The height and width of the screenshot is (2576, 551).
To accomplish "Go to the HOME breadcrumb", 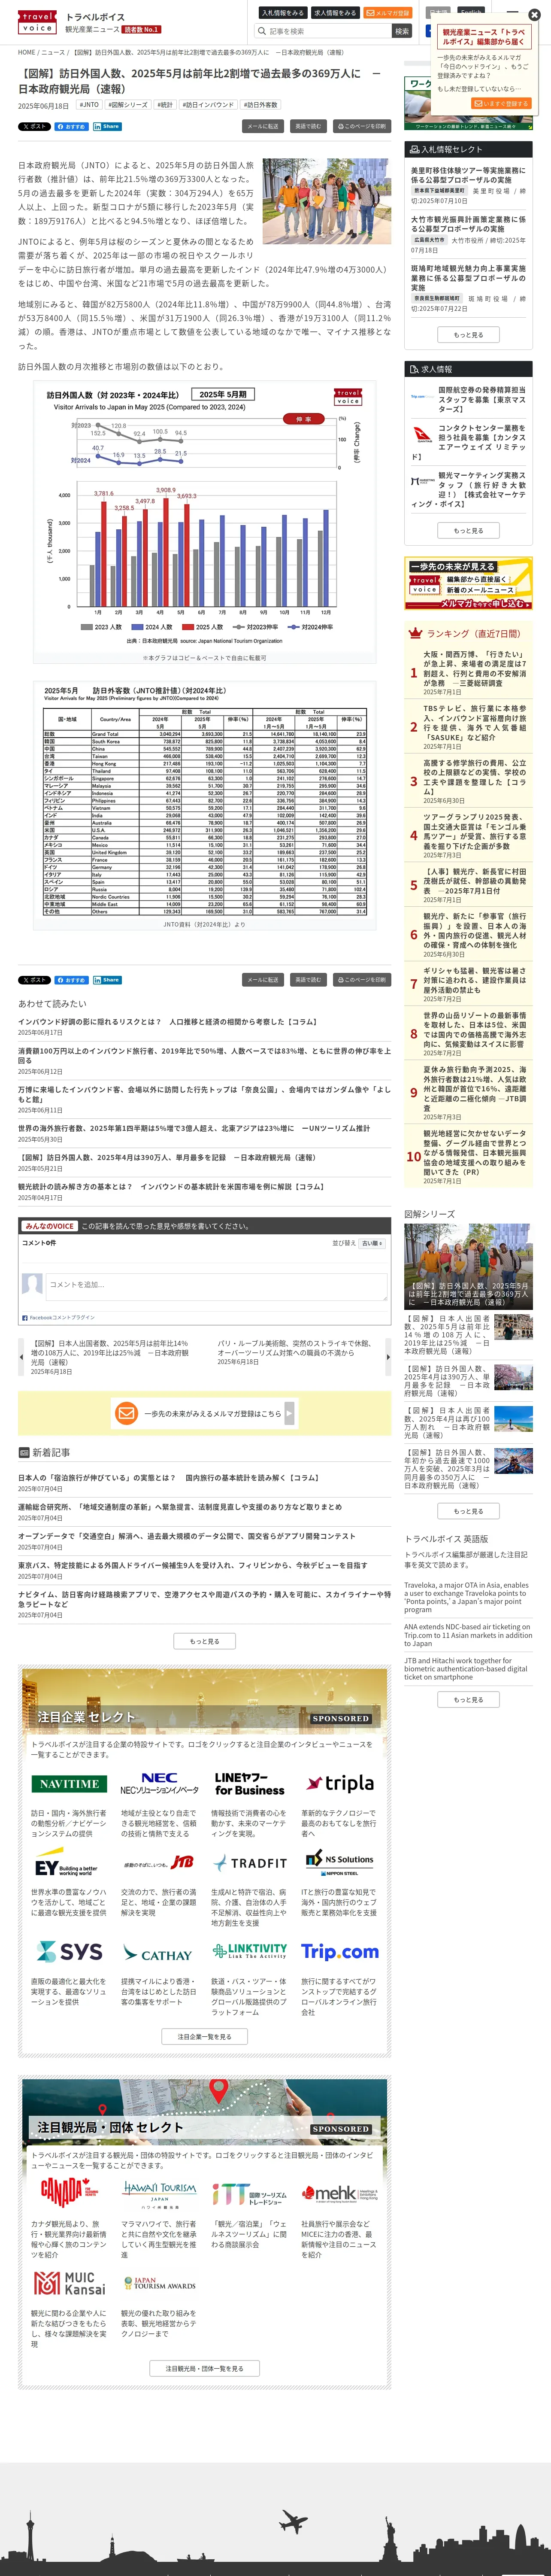I will pos(26,52).
